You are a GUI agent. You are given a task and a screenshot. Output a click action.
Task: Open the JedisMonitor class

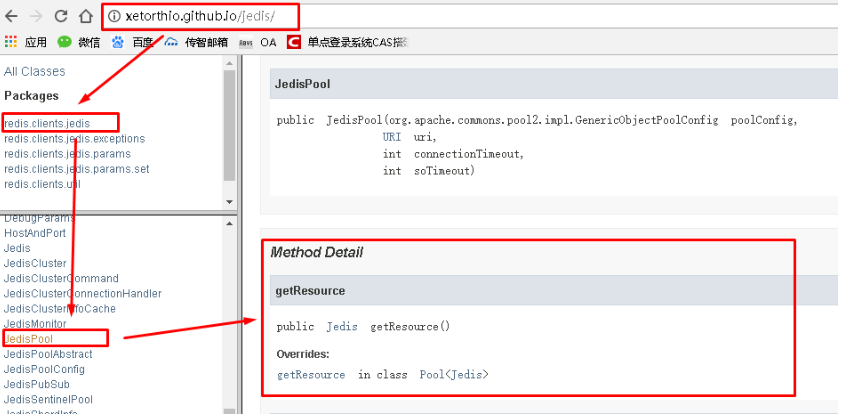35,324
